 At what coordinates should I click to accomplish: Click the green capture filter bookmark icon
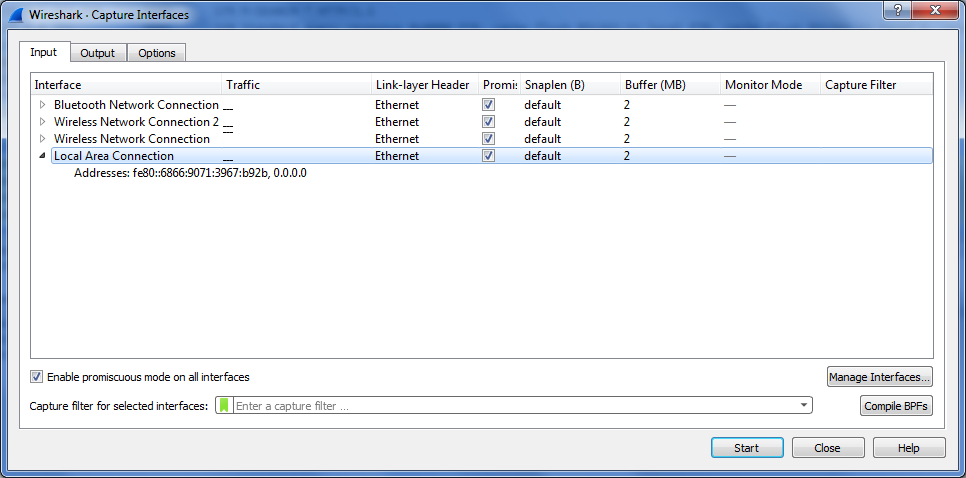click(224, 405)
